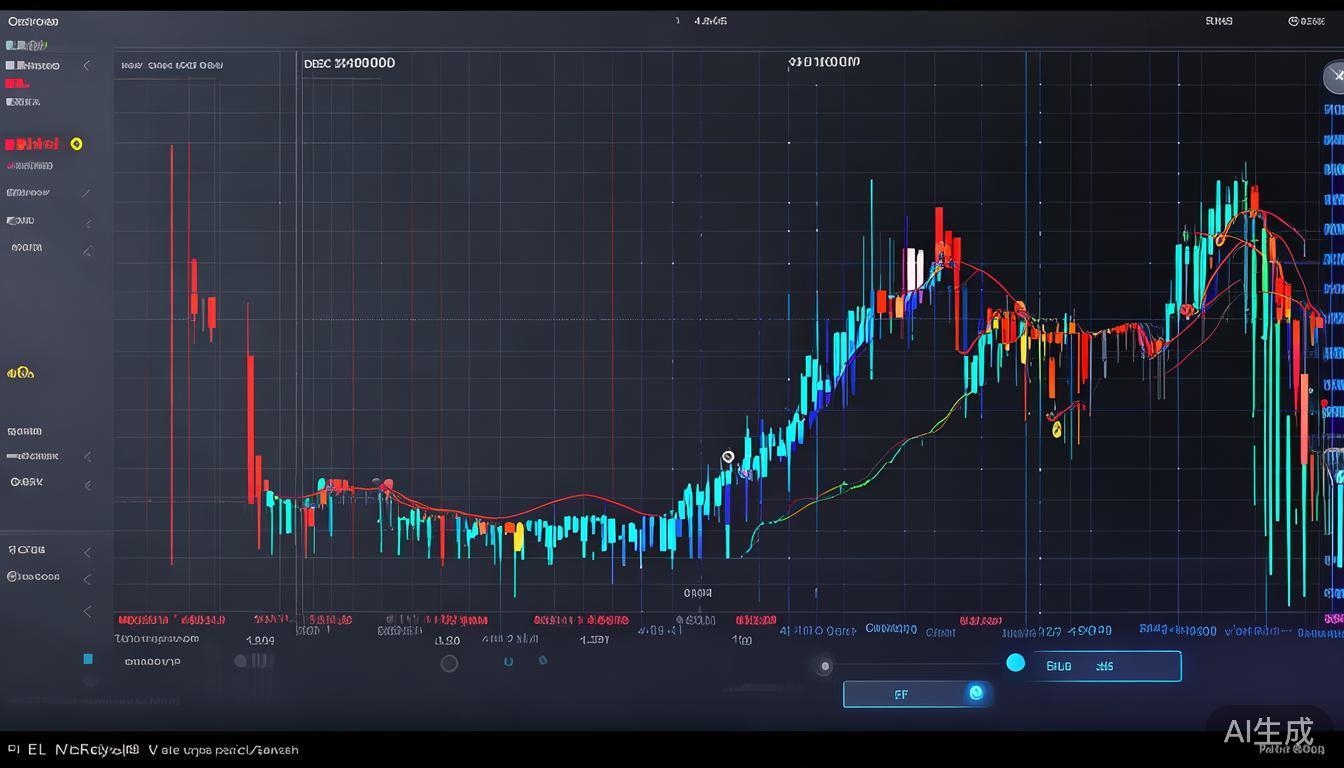This screenshot has width=1344, height=768.
Task: Select the cyan circle icon beside the Blue button
Action: (x=1016, y=662)
